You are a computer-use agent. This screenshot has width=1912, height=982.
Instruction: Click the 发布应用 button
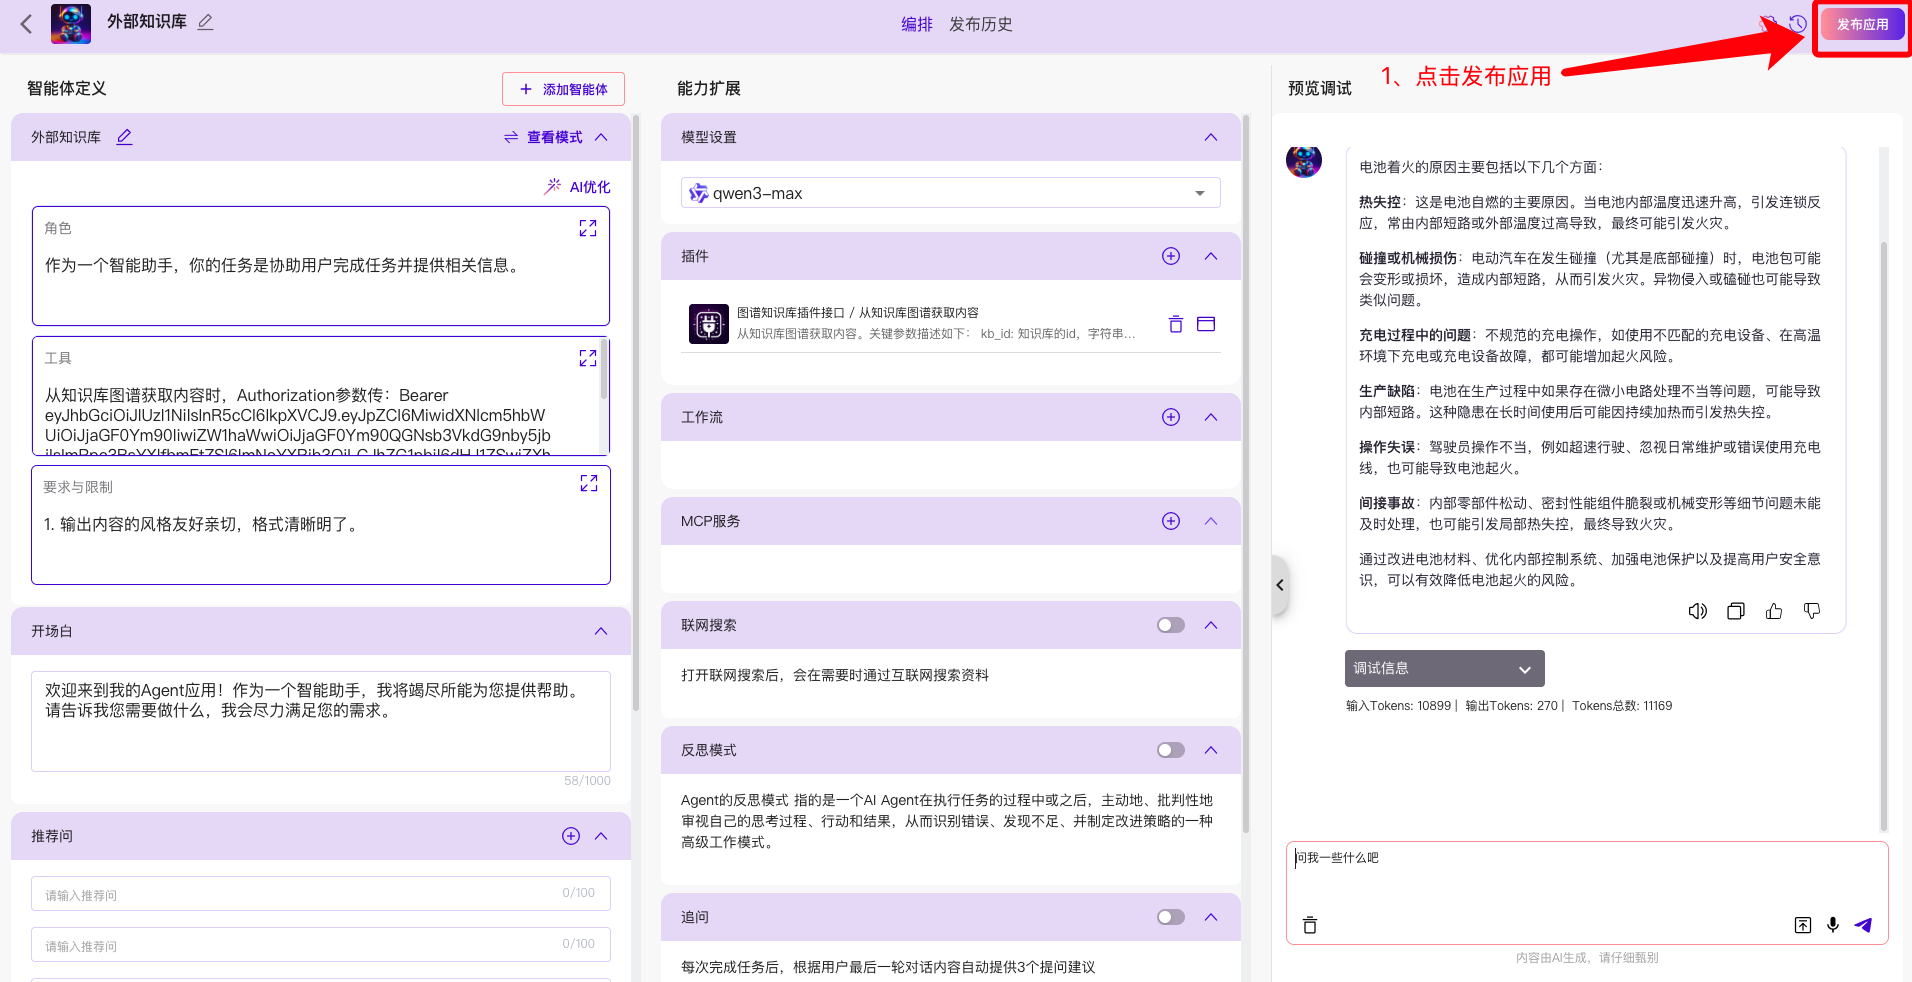tap(1862, 25)
